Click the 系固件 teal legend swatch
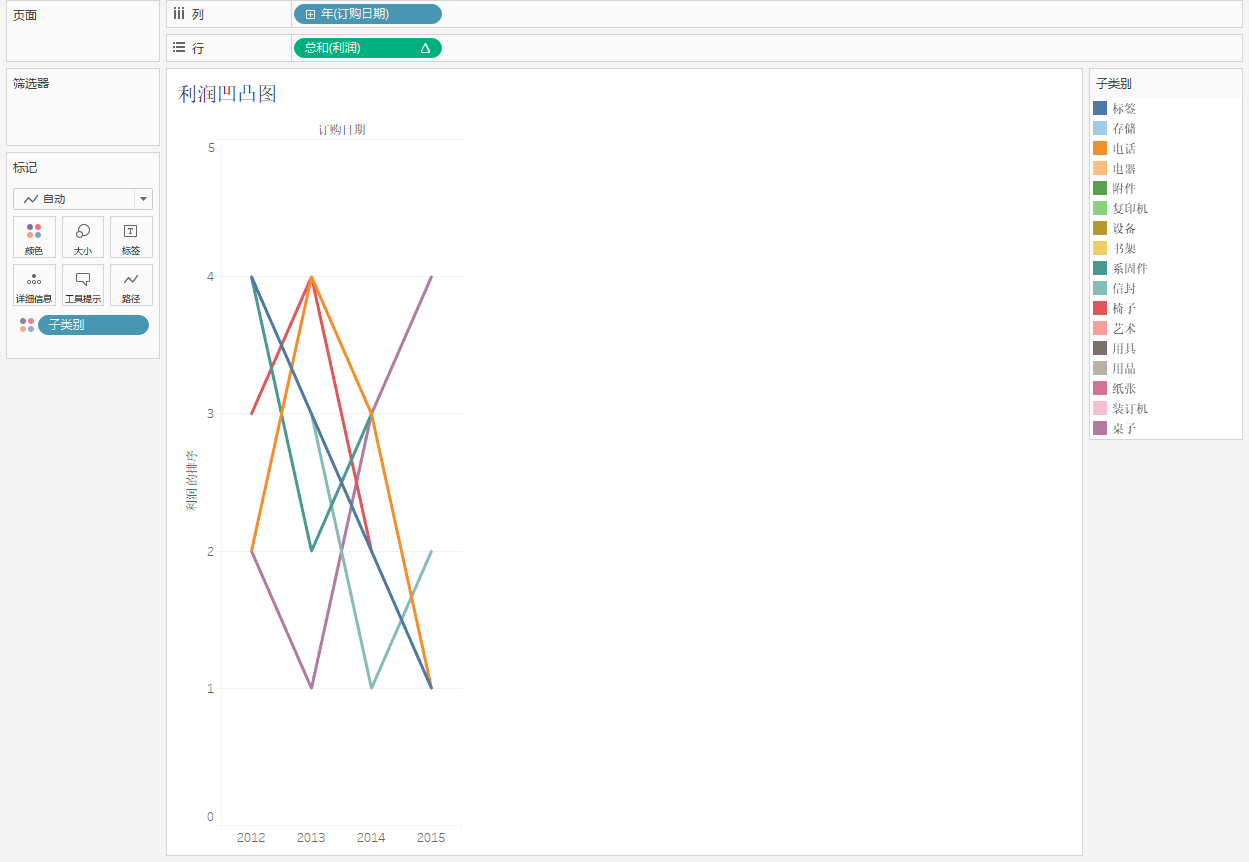The width and height of the screenshot is (1249, 862). pyautogui.click(x=1100, y=268)
